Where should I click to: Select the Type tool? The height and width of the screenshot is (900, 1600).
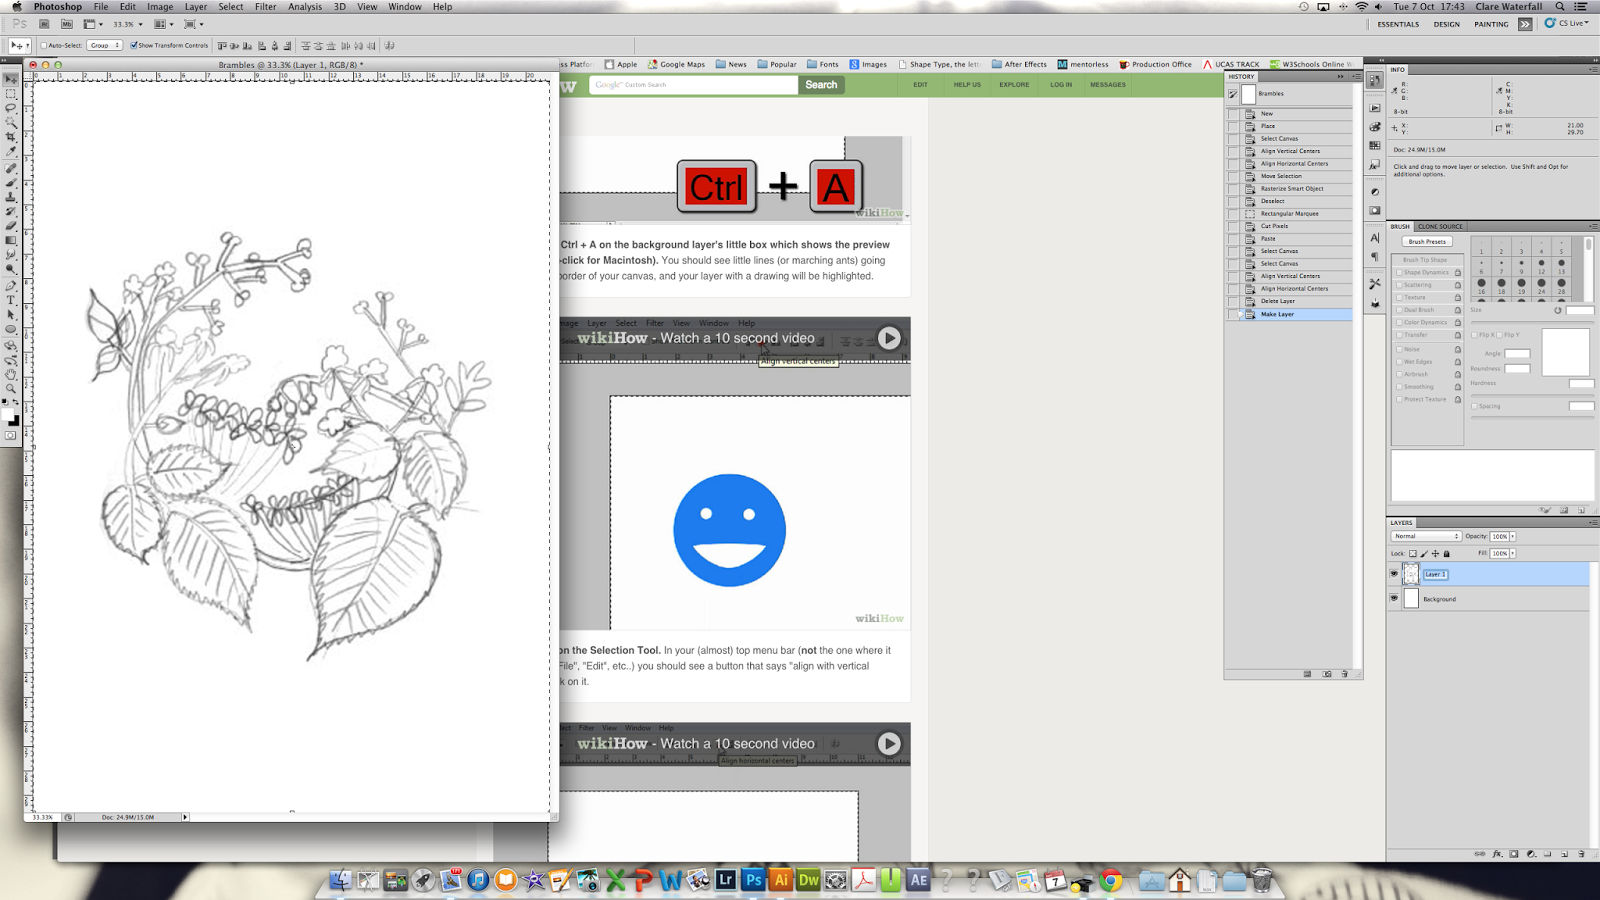point(11,300)
